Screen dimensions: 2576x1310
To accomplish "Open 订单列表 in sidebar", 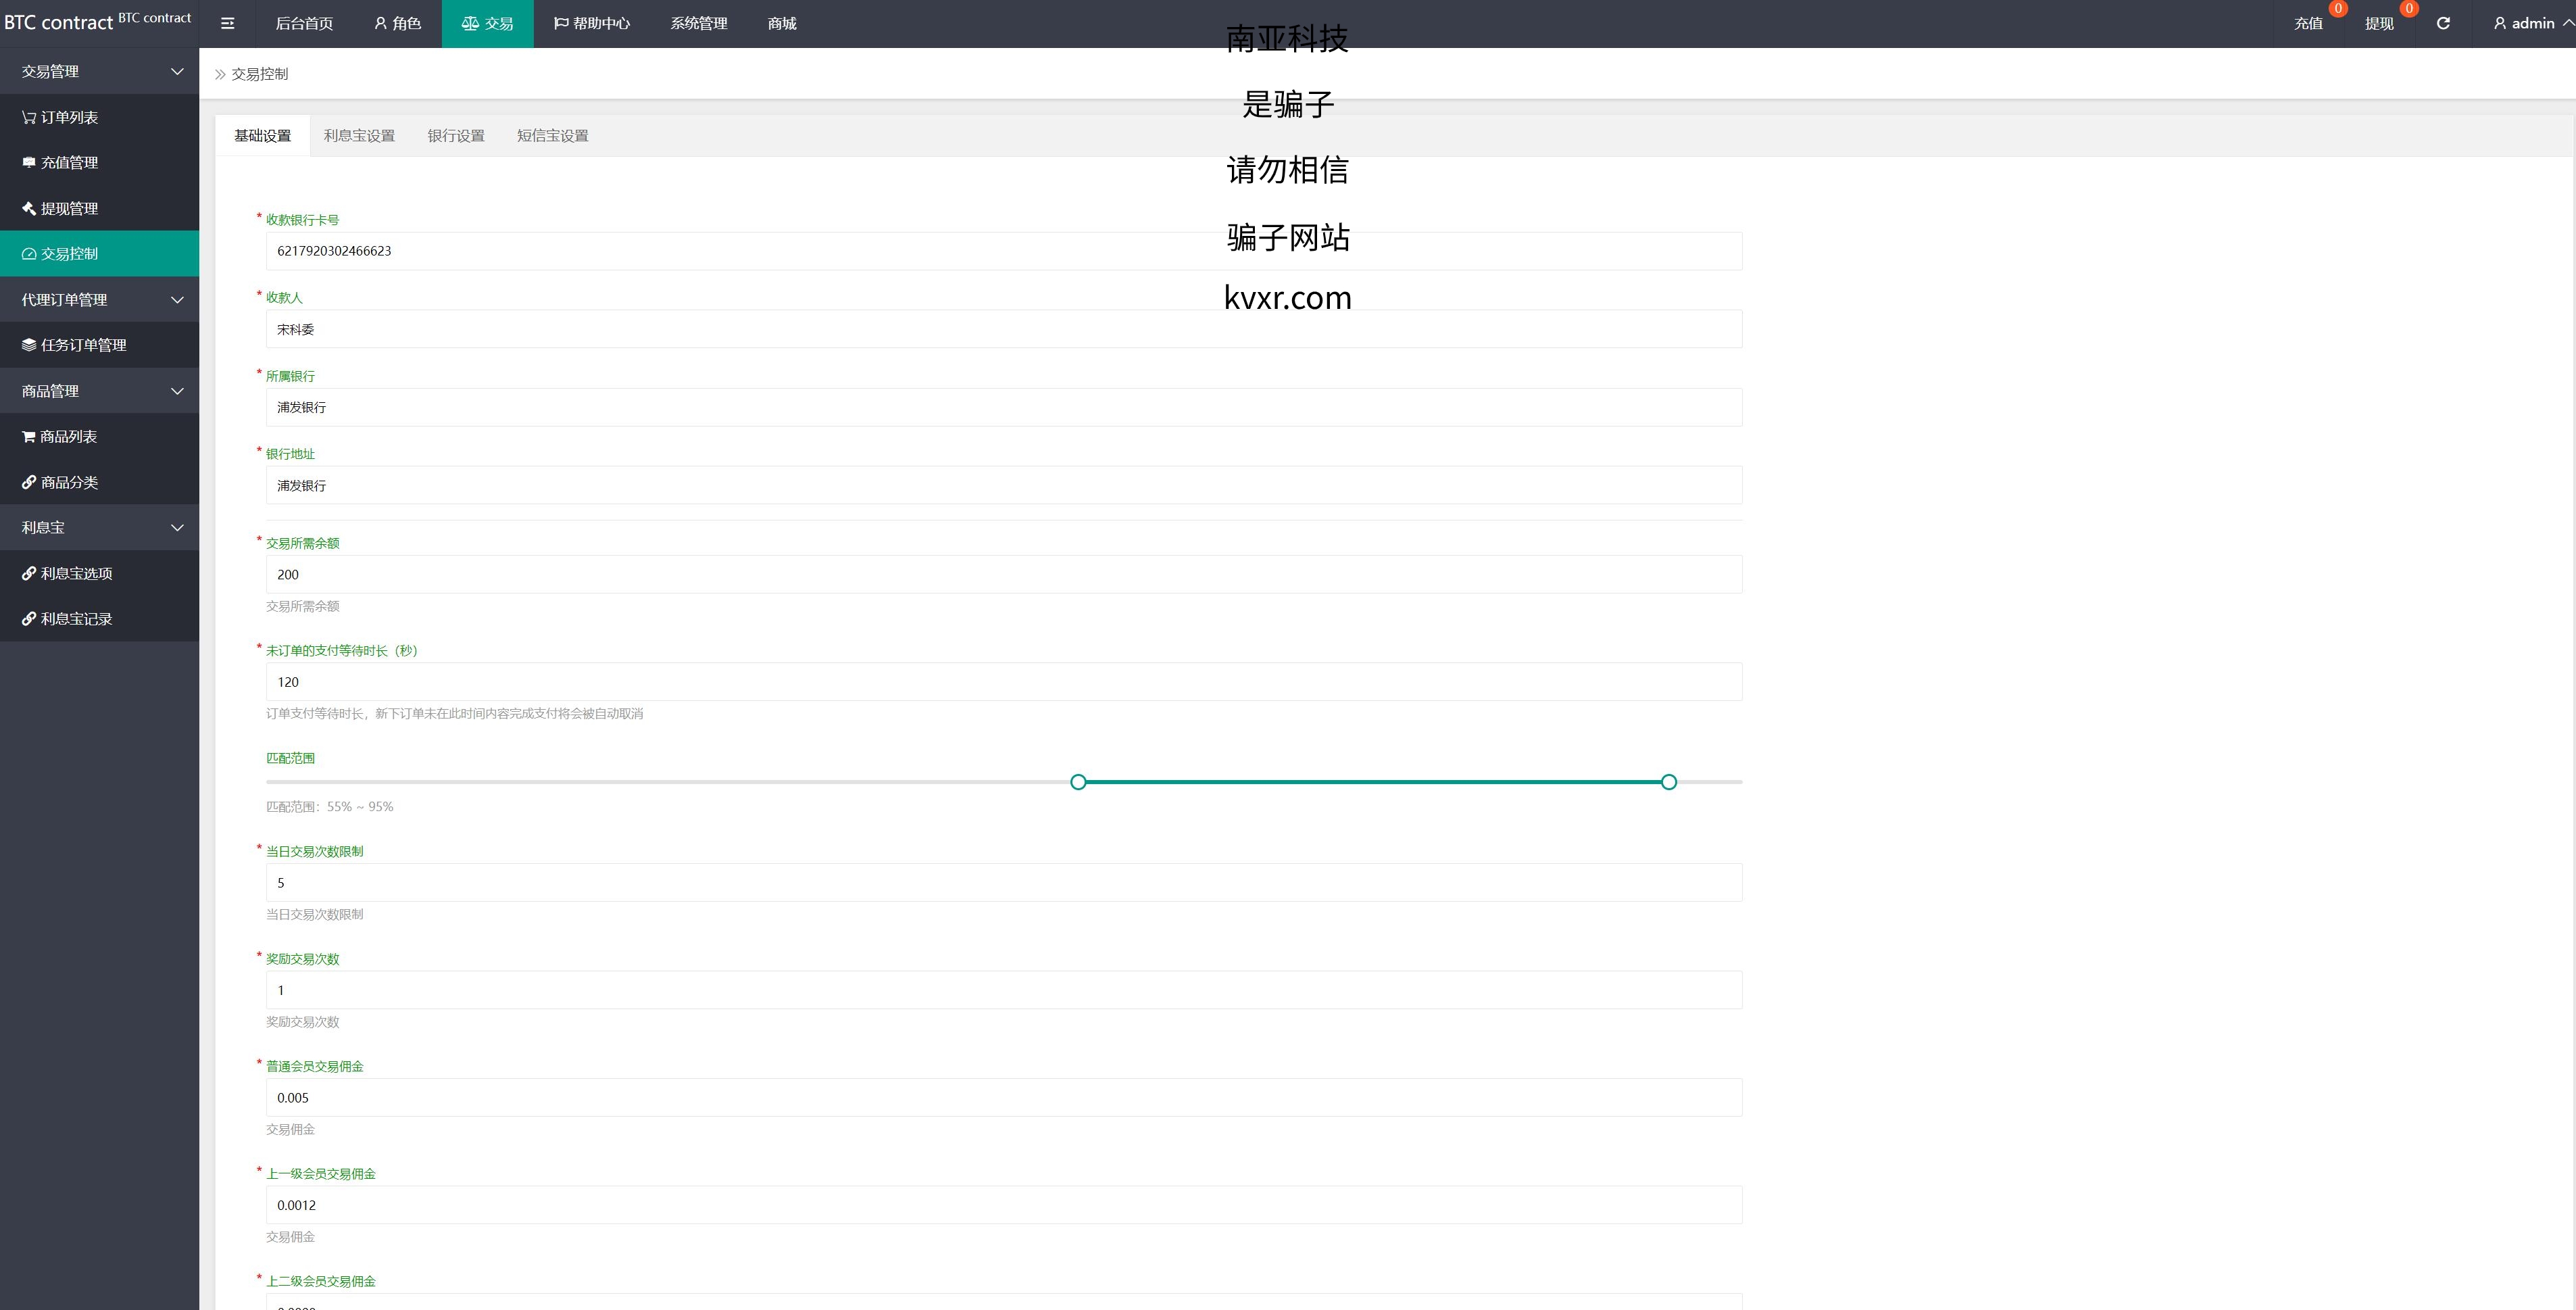I will coord(99,117).
